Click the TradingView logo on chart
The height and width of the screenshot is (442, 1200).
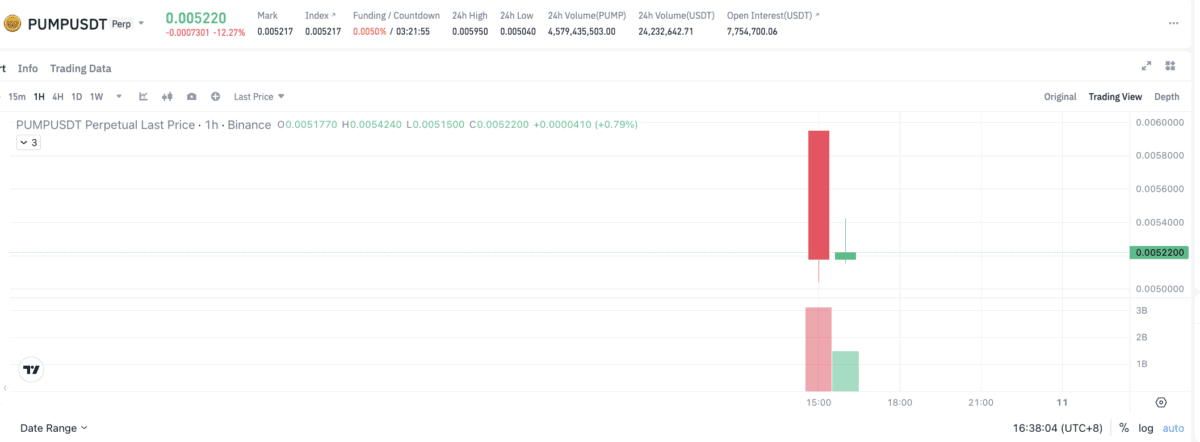click(x=32, y=369)
